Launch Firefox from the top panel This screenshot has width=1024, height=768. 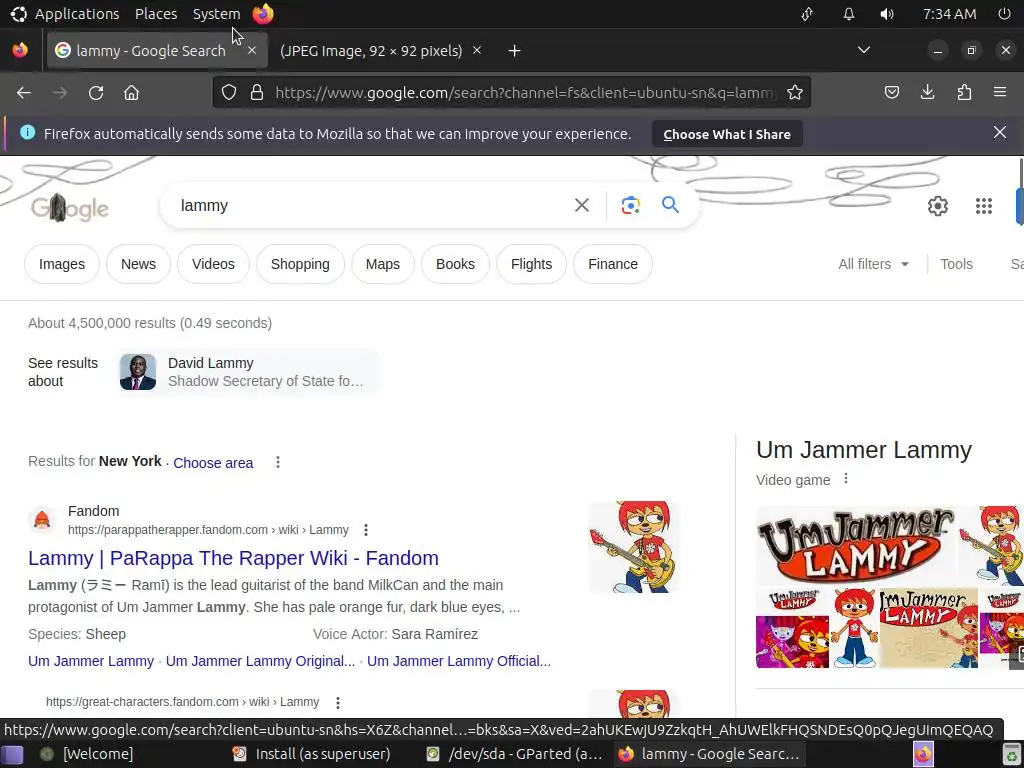pyautogui.click(x=263, y=14)
